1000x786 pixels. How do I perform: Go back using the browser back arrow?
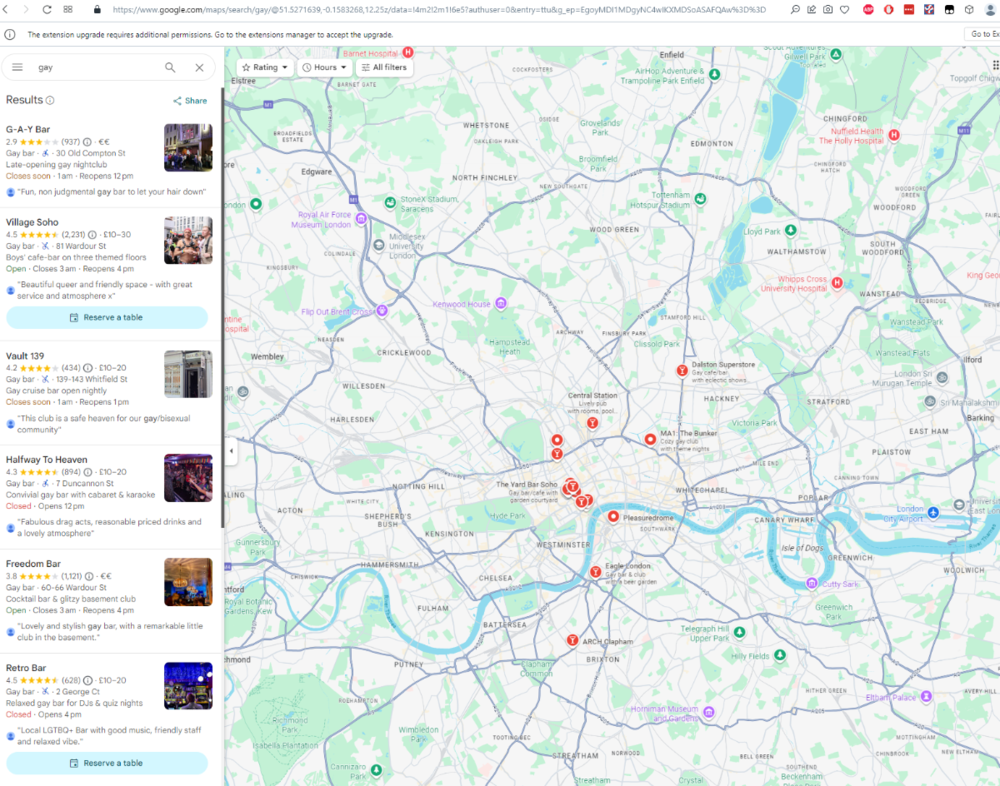6,10
